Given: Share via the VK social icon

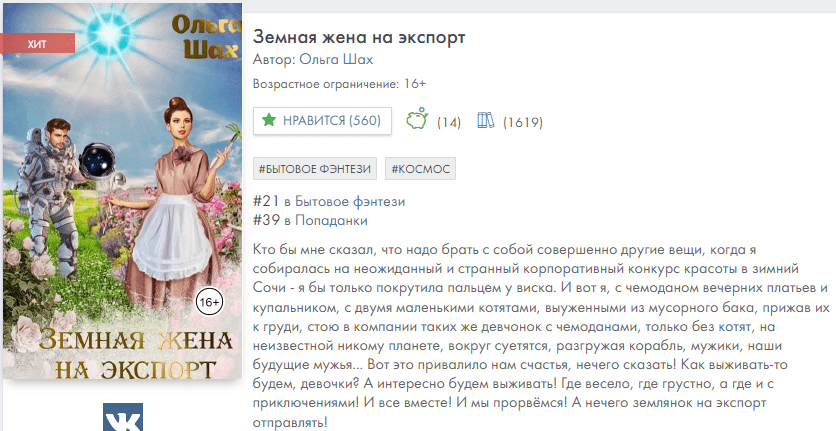Looking at the screenshot, I should click(123, 417).
